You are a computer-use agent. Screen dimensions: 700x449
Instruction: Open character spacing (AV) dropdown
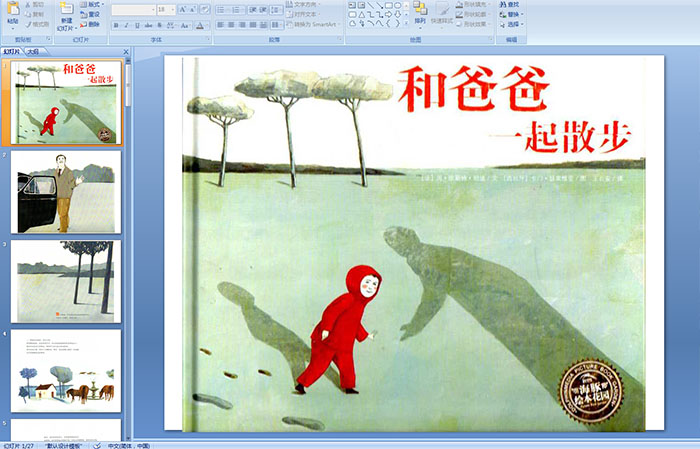tap(172, 25)
